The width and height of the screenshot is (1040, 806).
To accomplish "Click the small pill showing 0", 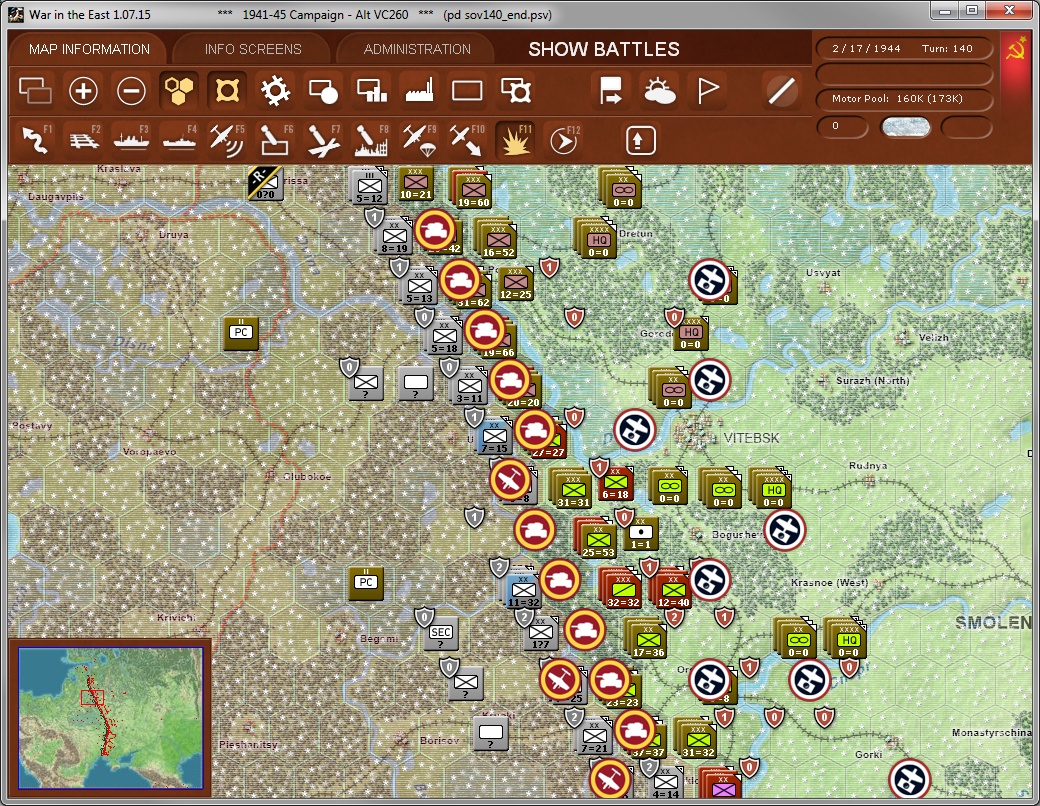I will (842, 126).
